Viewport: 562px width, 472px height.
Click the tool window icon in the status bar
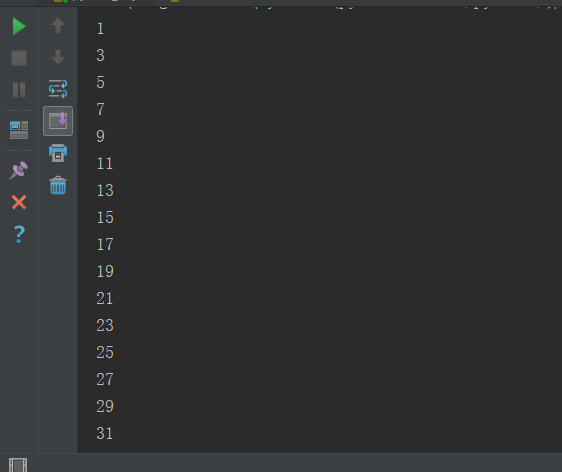[x=18, y=465]
